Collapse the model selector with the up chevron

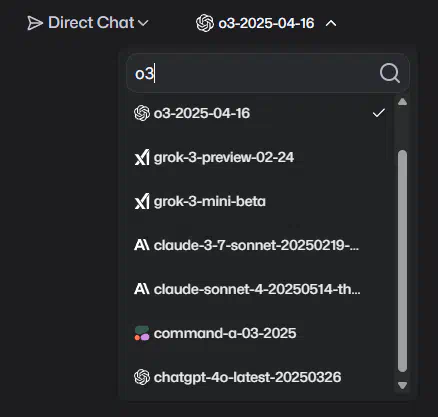(x=331, y=23)
